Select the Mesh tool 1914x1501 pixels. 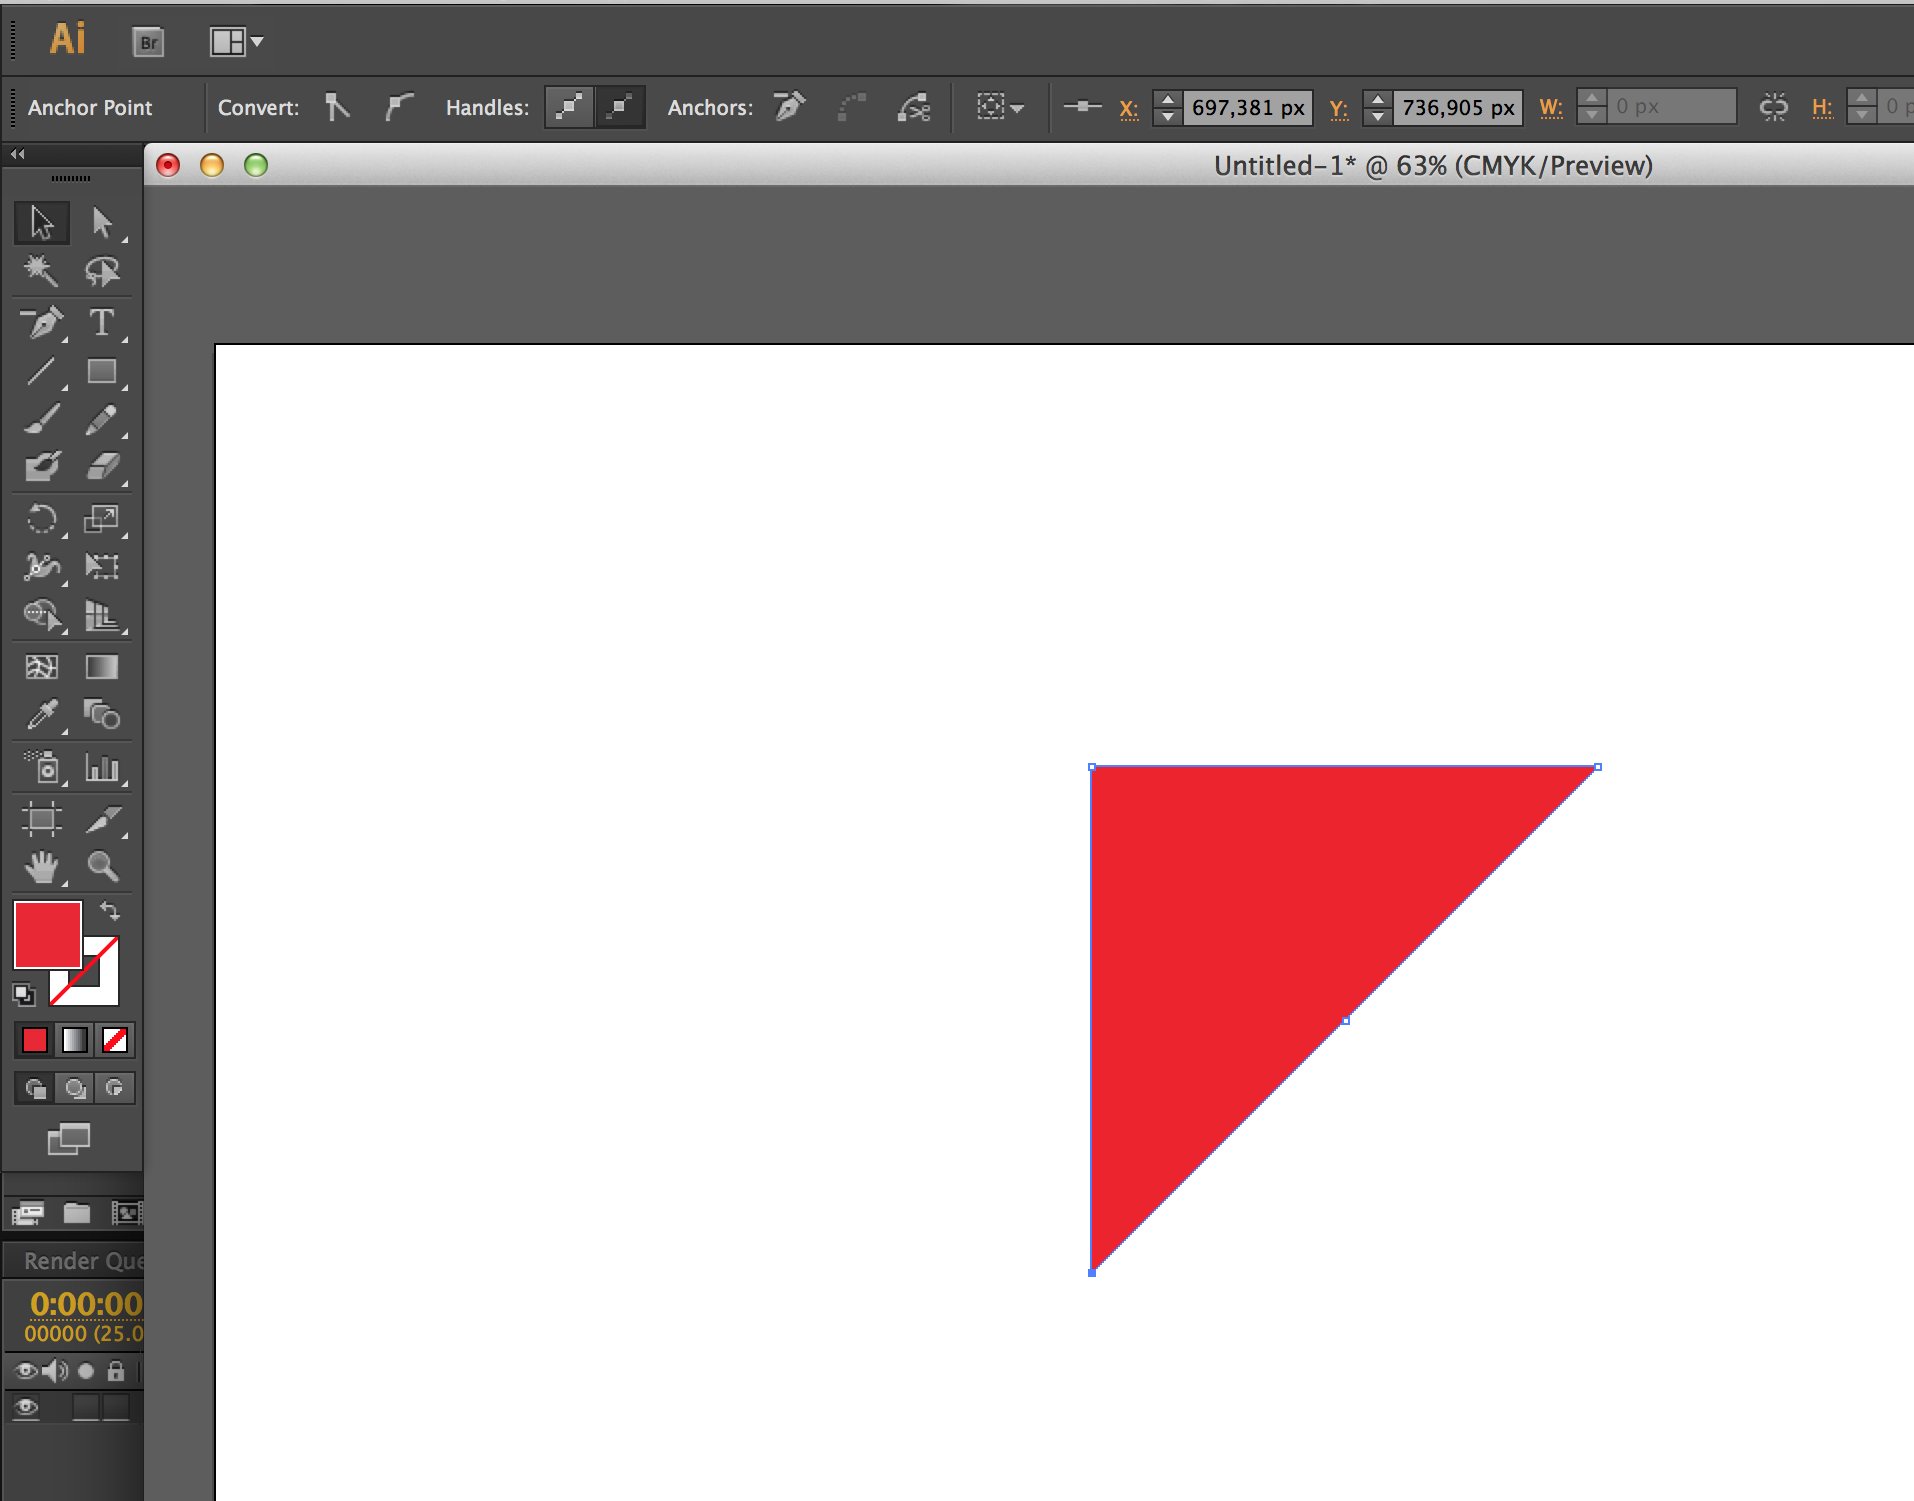[x=42, y=667]
